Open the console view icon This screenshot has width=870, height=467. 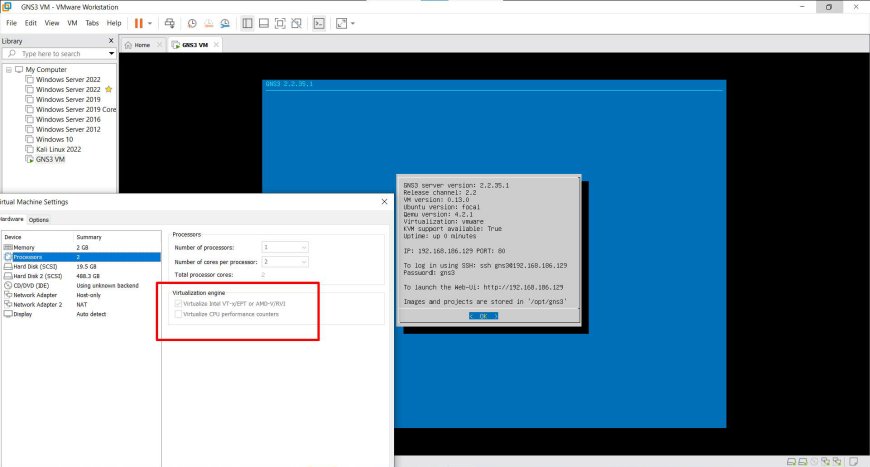(x=319, y=23)
